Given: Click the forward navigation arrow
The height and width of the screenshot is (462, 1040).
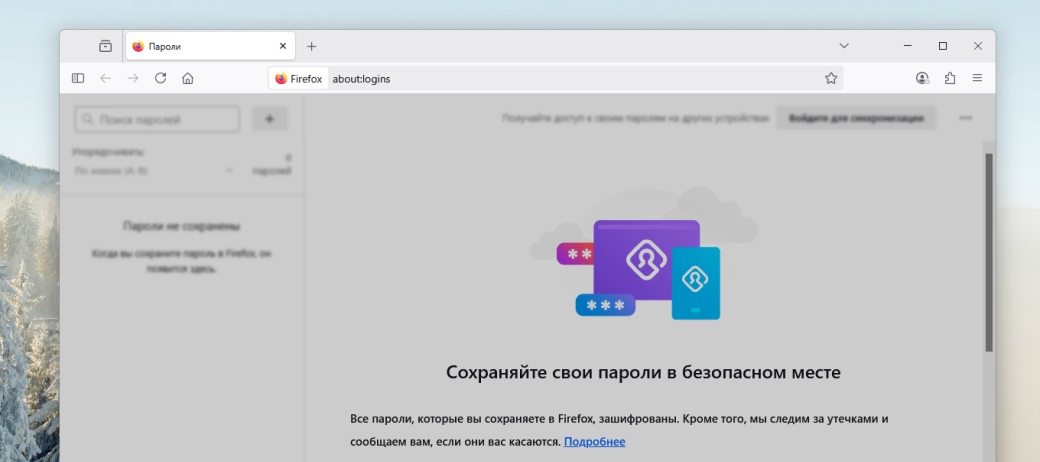Looking at the screenshot, I should pyautogui.click(x=132, y=78).
